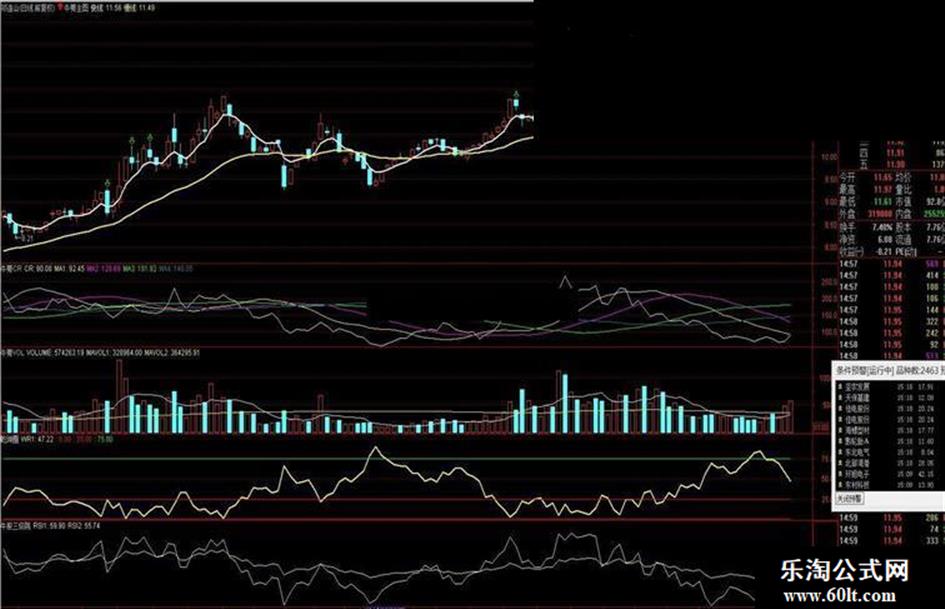945x609 pixels.
Task: Click the RSI1 RSI2 indicator label
Action: pyautogui.click(x=51, y=526)
